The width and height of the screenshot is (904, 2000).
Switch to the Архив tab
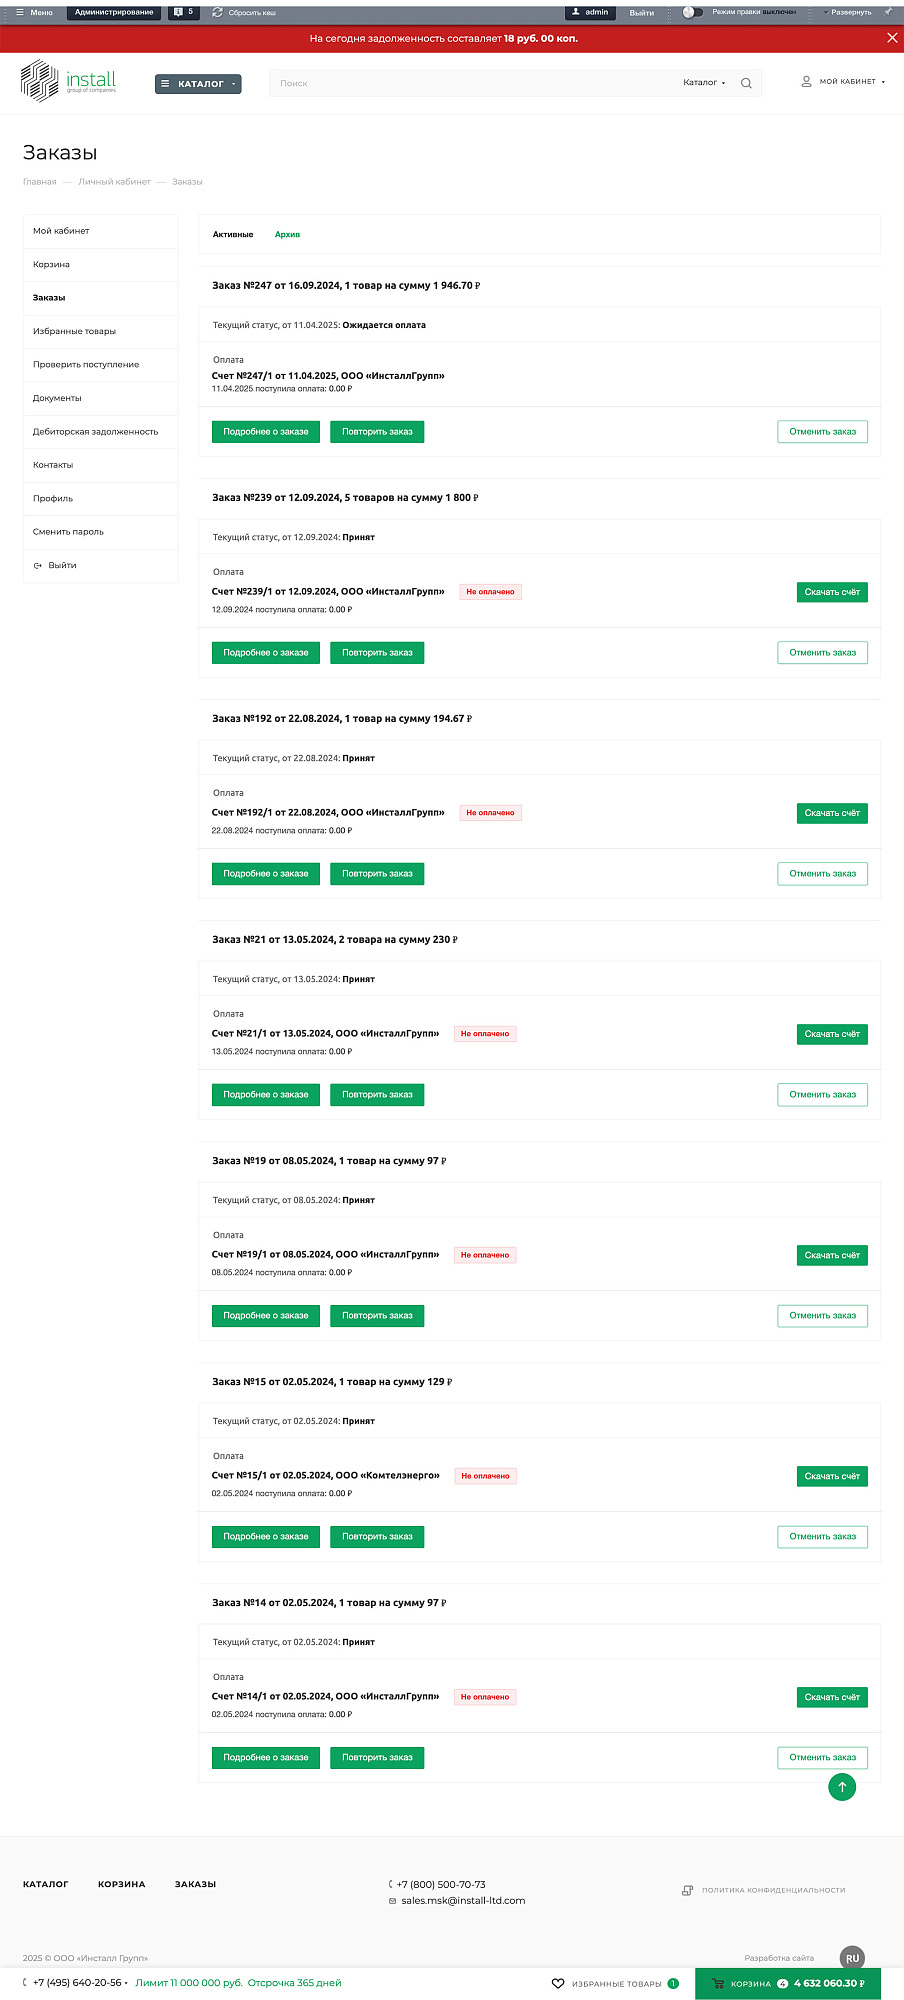click(x=287, y=234)
